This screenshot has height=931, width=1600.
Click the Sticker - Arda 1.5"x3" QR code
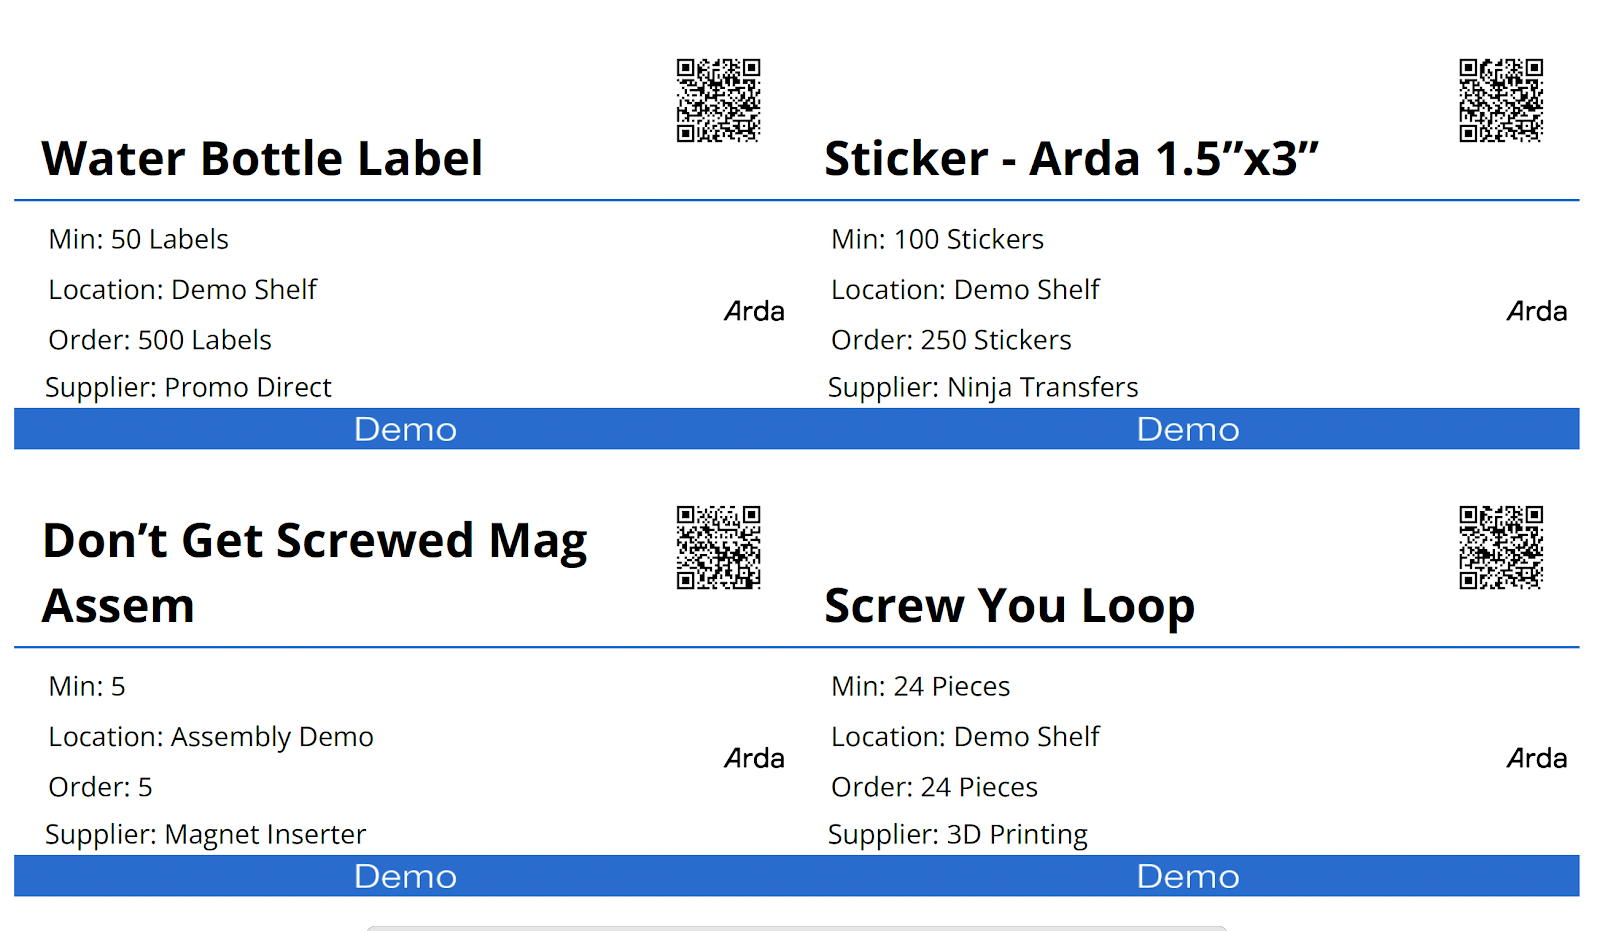click(x=1500, y=100)
